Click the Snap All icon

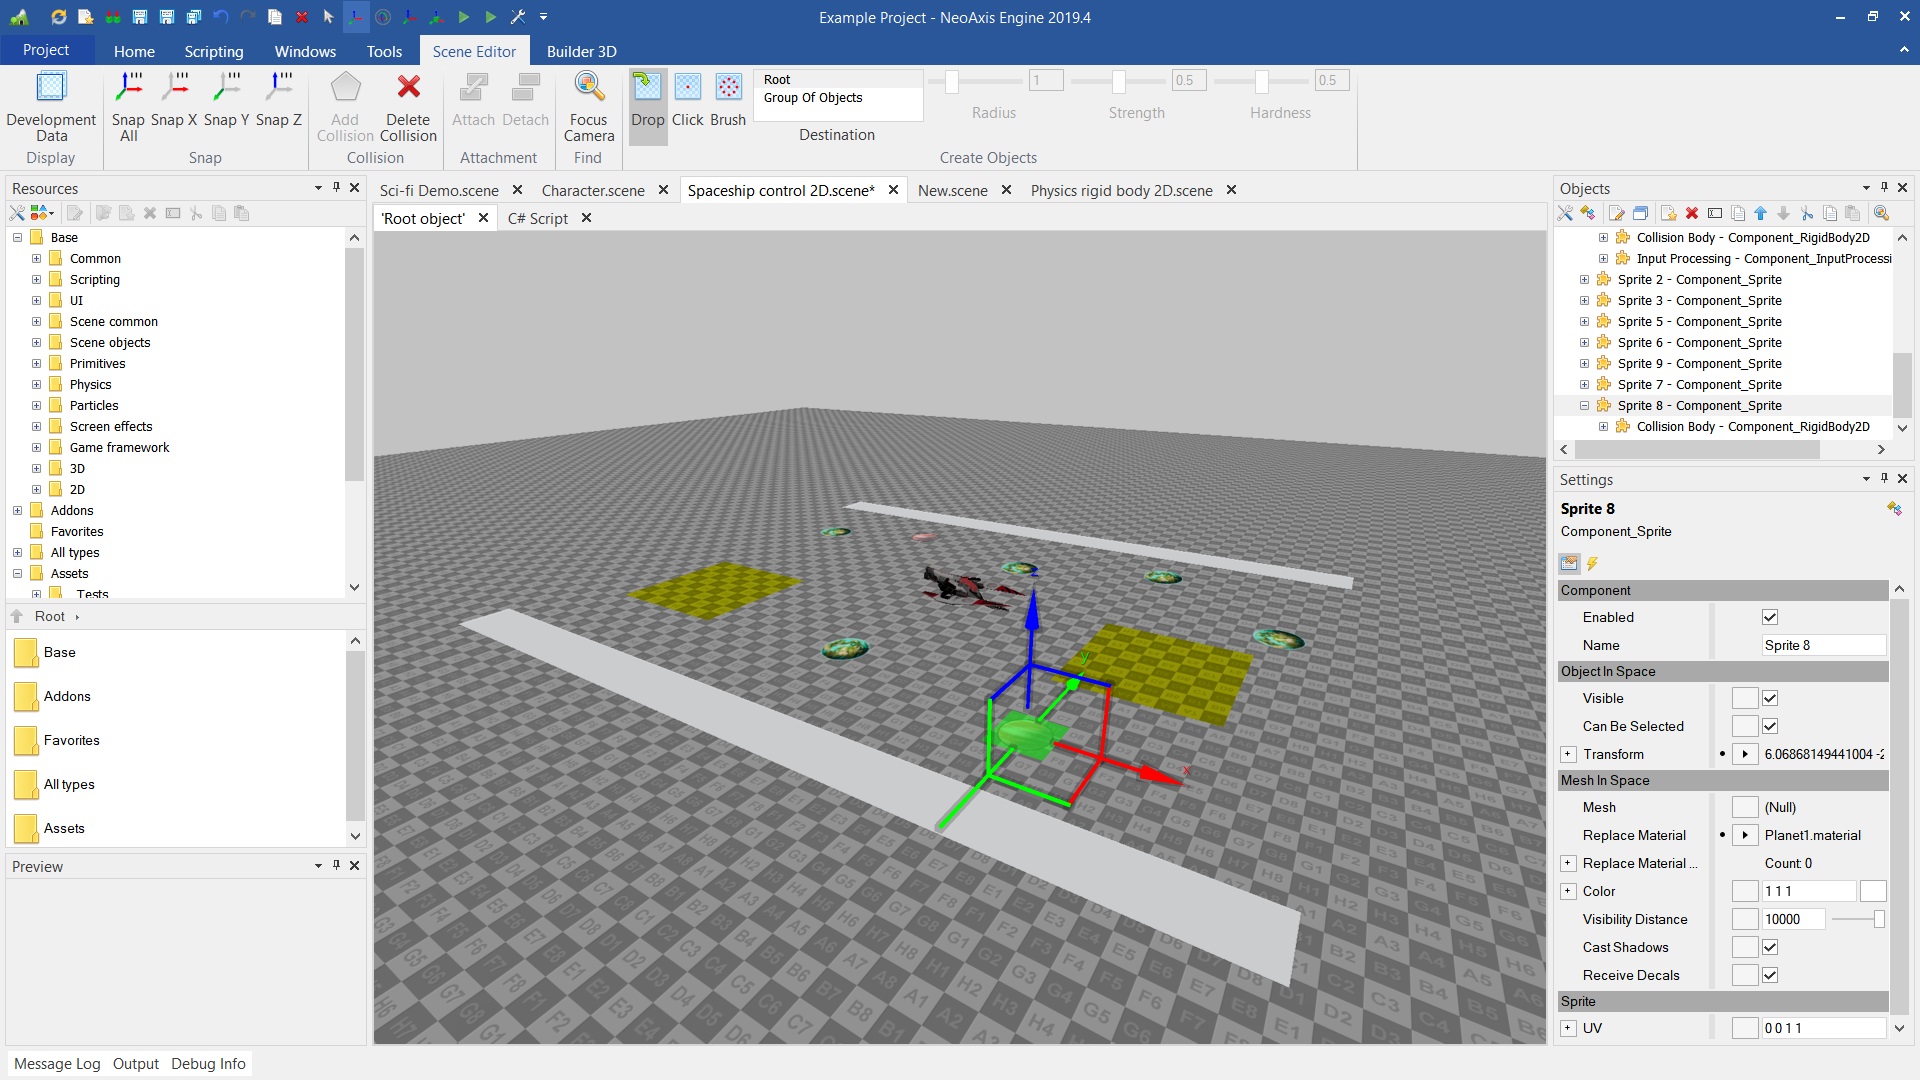(x=128, y=88)
